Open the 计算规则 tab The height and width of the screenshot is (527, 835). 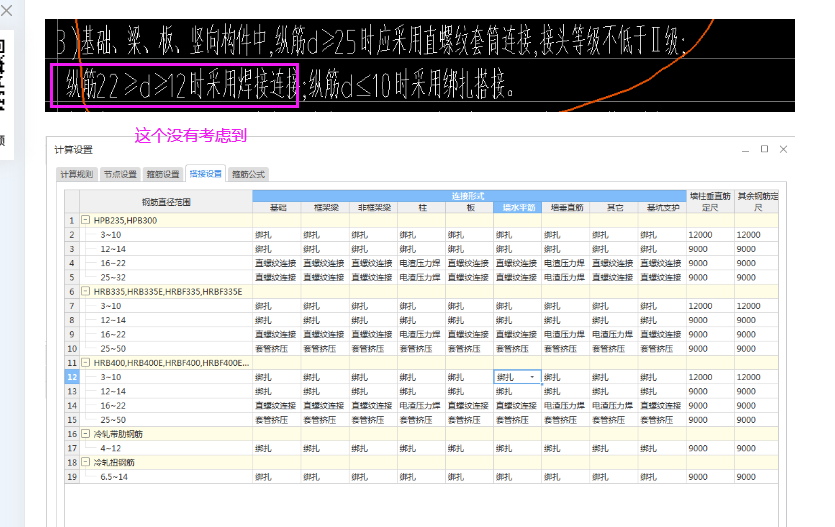(x=77, y=174)
